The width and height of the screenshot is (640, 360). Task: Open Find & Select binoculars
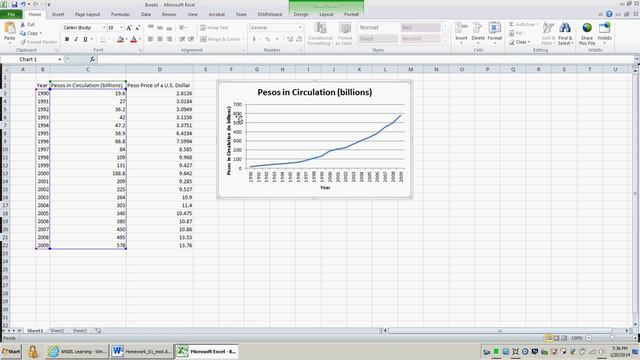coord(565,33)
